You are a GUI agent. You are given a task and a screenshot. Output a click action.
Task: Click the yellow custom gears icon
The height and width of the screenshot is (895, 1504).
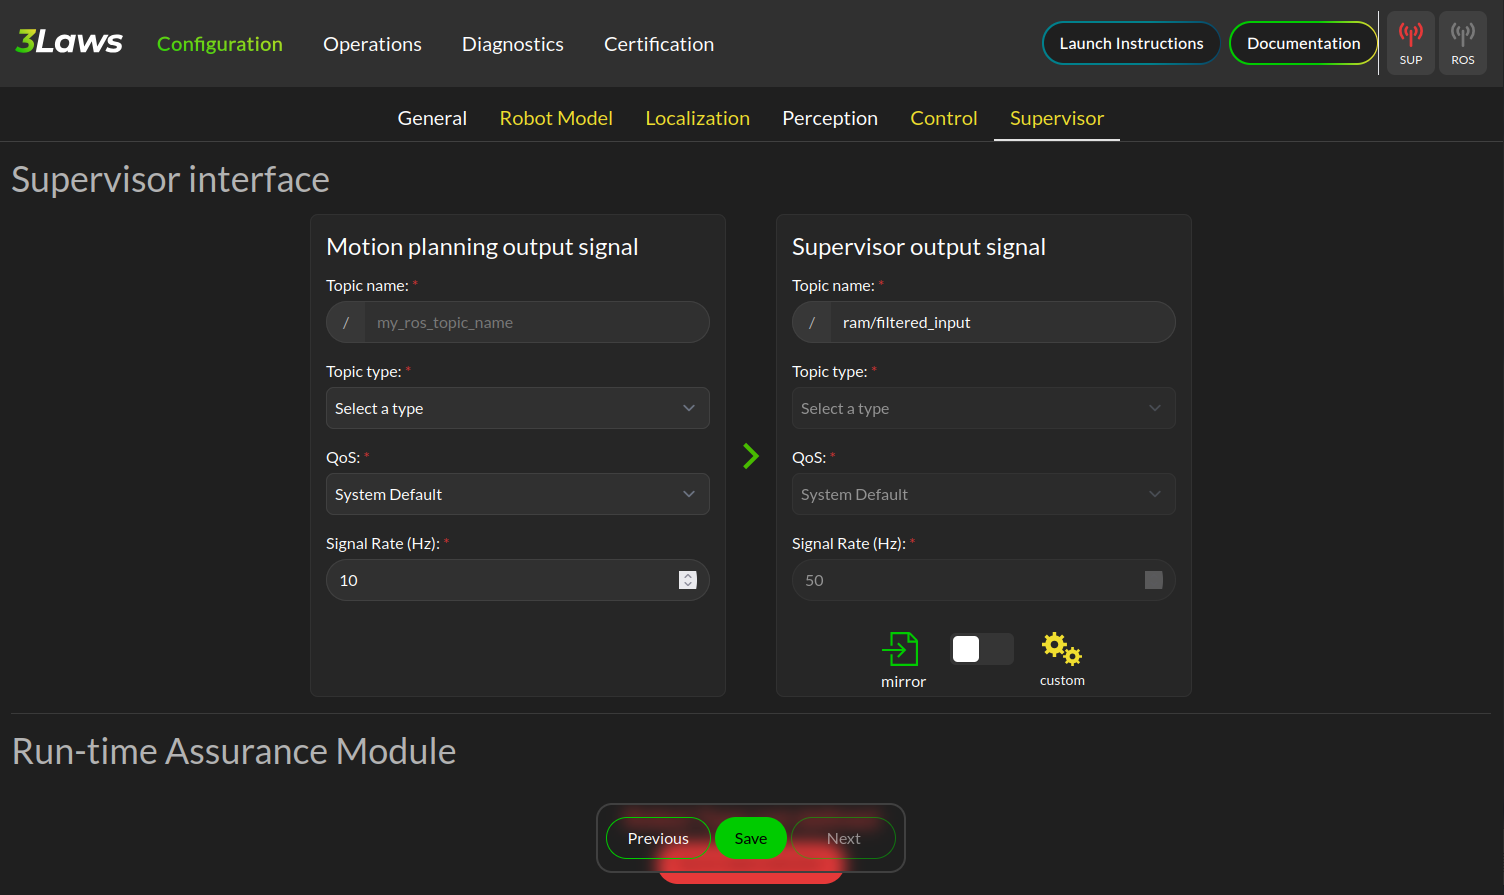[x=1061, y=649]
